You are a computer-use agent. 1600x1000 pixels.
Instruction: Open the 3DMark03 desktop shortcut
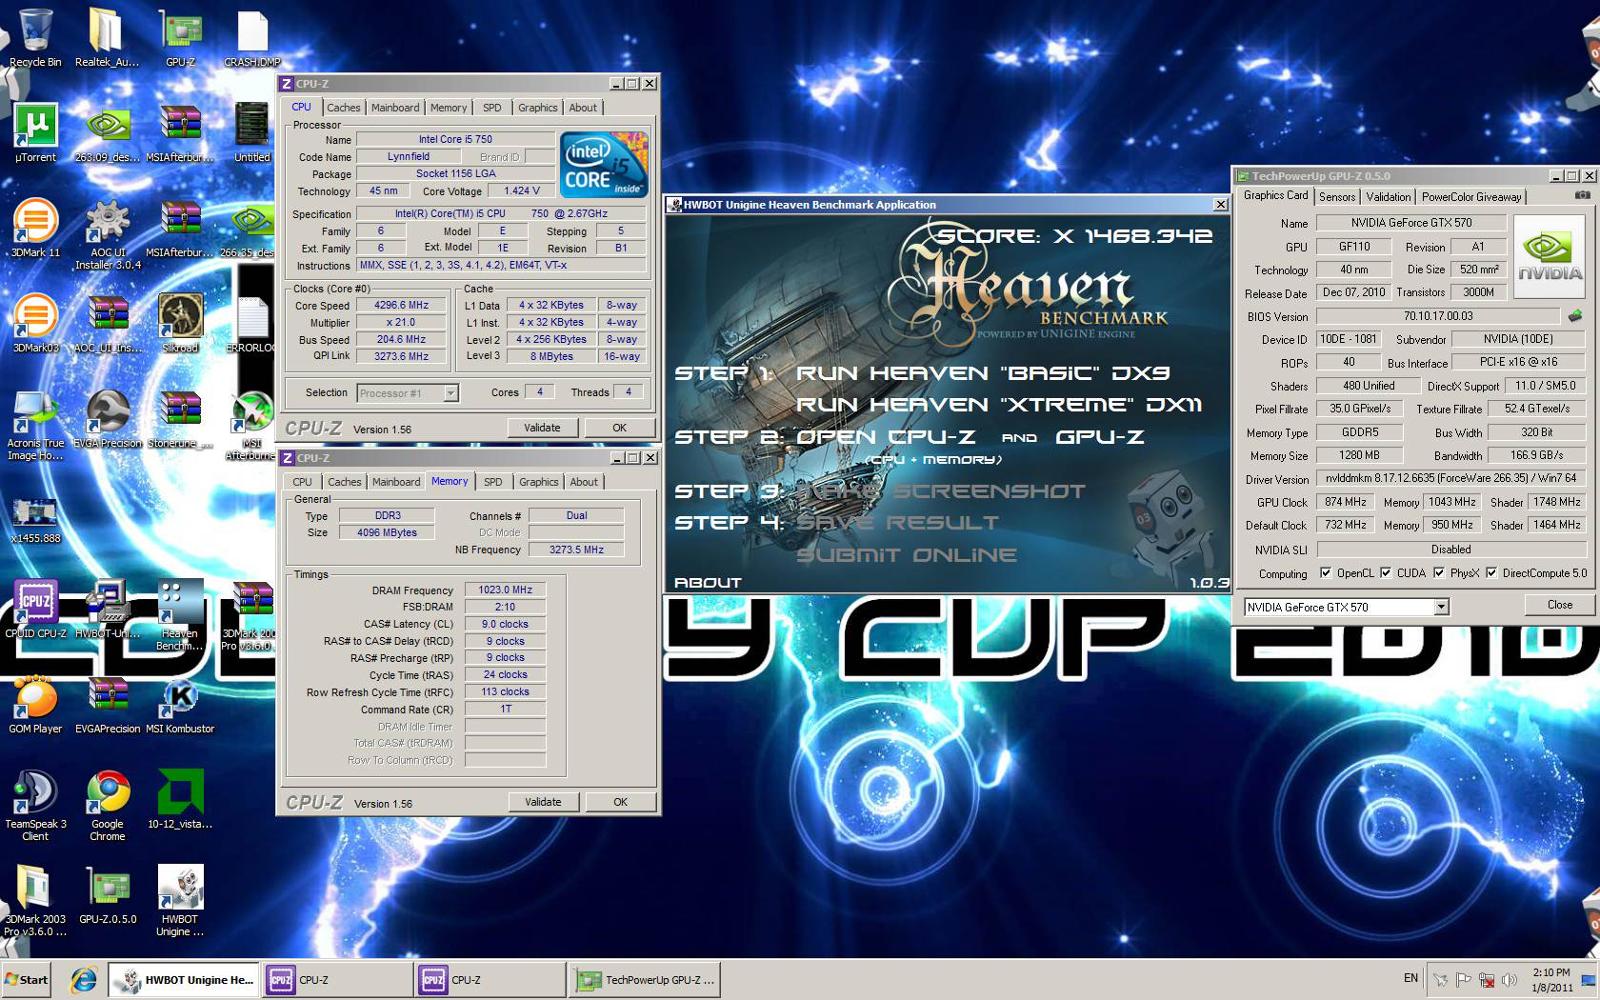pos(35,323)
